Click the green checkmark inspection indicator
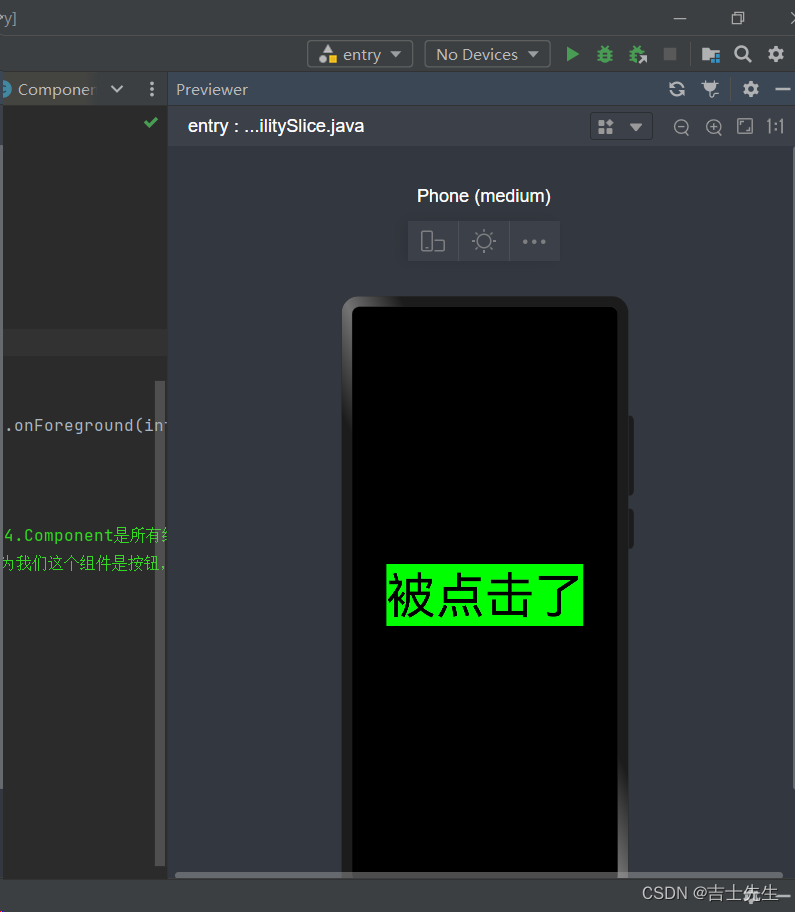This screenshot has height=912, width=795. [x=151, y=122]
